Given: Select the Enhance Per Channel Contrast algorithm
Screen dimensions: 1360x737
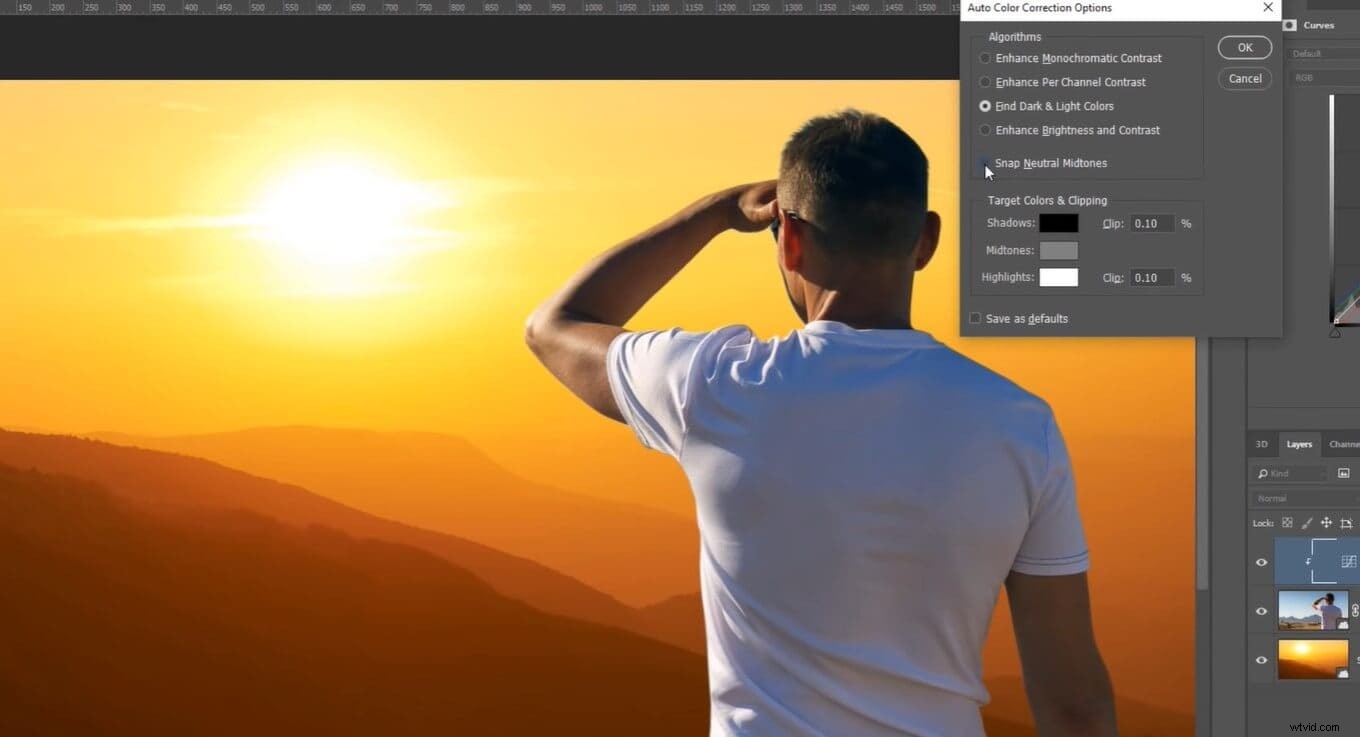Looking at the screenshot, I should (985, 82).
